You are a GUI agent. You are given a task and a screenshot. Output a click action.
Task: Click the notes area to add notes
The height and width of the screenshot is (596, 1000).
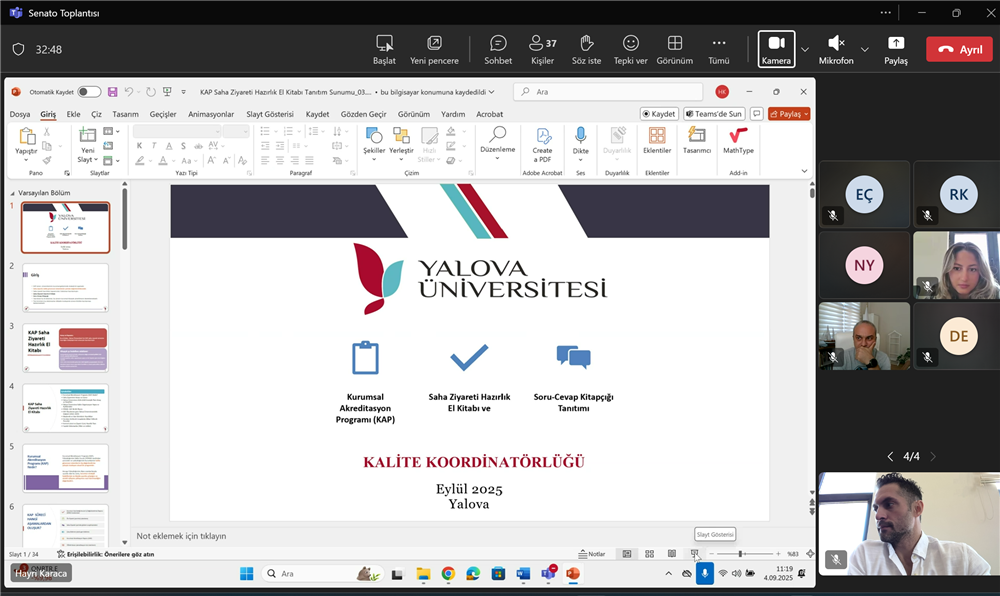[472, 536]
